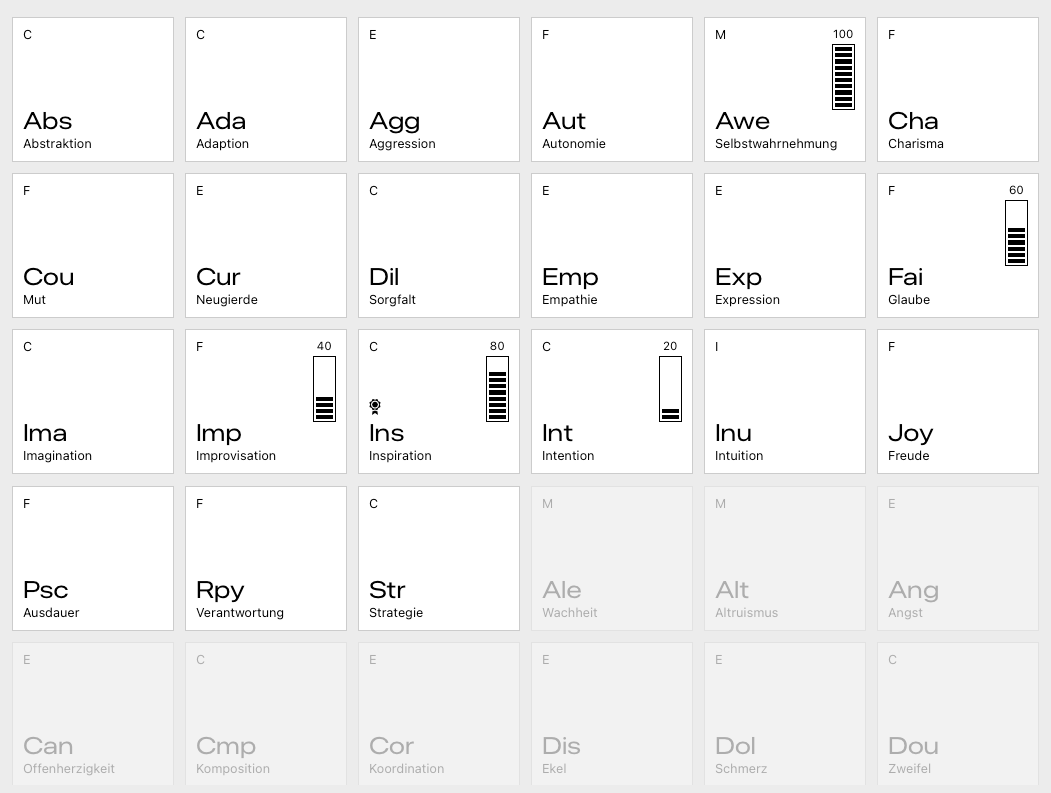This screenshot has height=793, width=1051.
Task: Pick the Sorgfalt (Dil) tile
Action: (439, 245)
